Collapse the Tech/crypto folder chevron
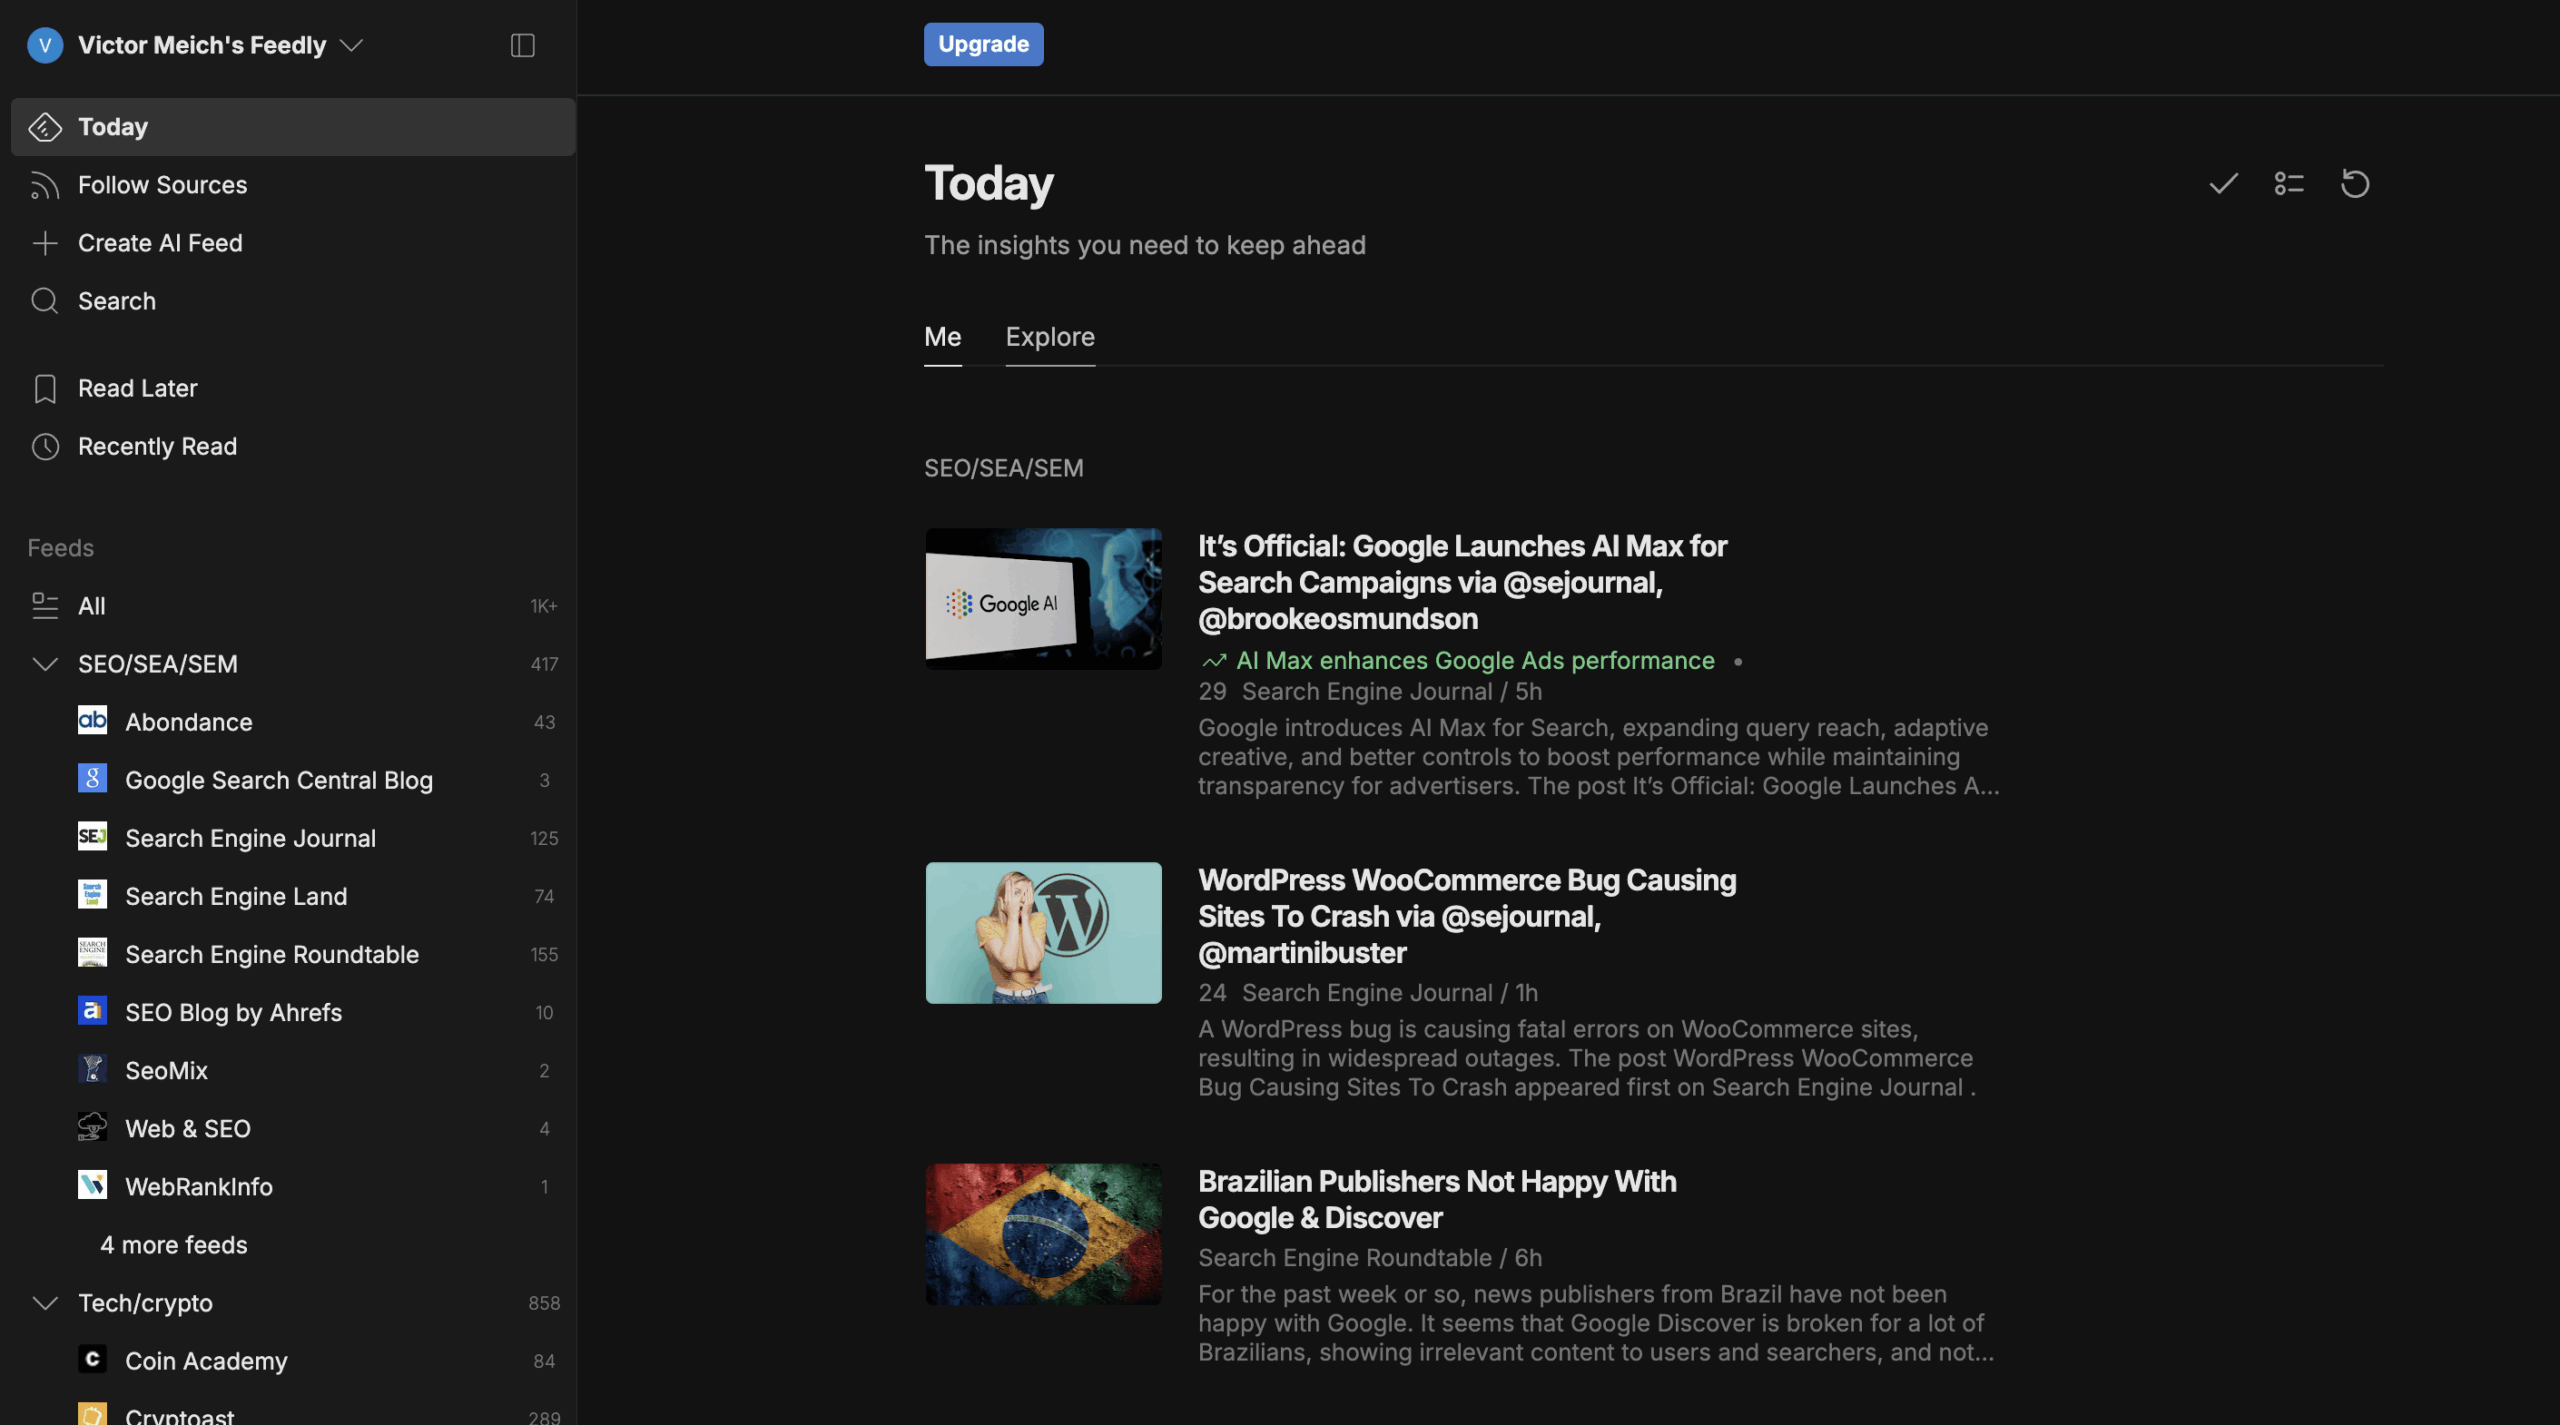The height and width of the screenshot is (1425, 2560). pyautogui.click(x=45, y=1303)
